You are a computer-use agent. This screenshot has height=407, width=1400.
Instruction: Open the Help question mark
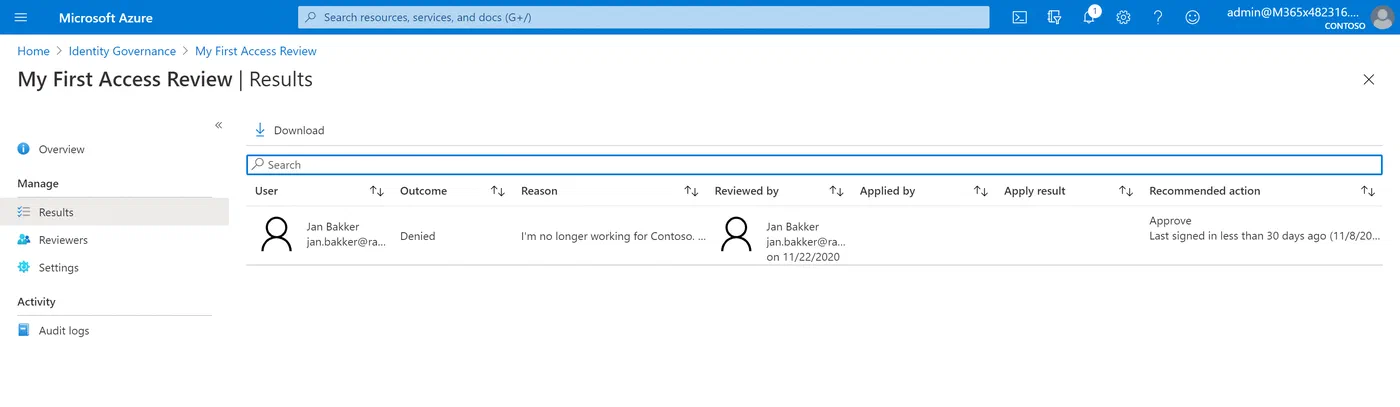pyautogui.click(x=1158, y=17)
